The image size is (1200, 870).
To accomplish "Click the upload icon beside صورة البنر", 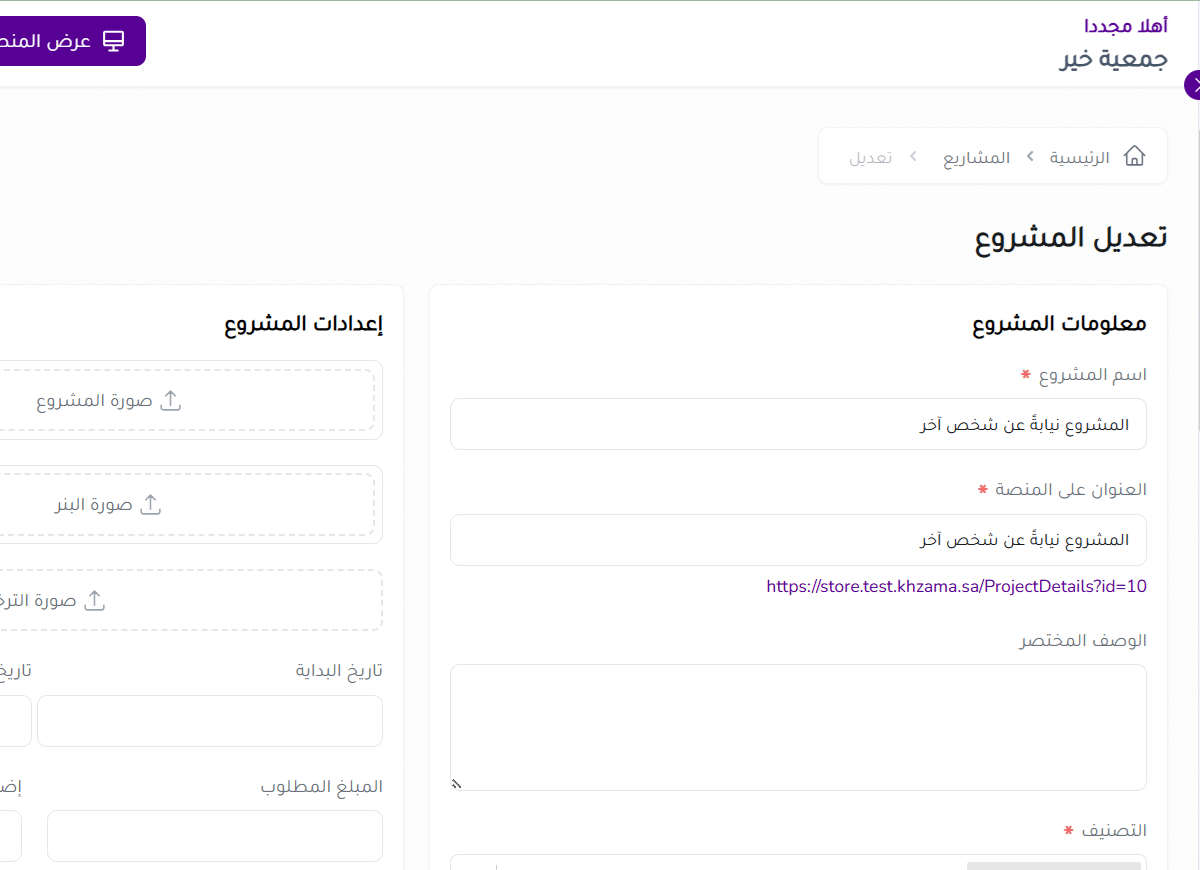I will coord(150,504).
